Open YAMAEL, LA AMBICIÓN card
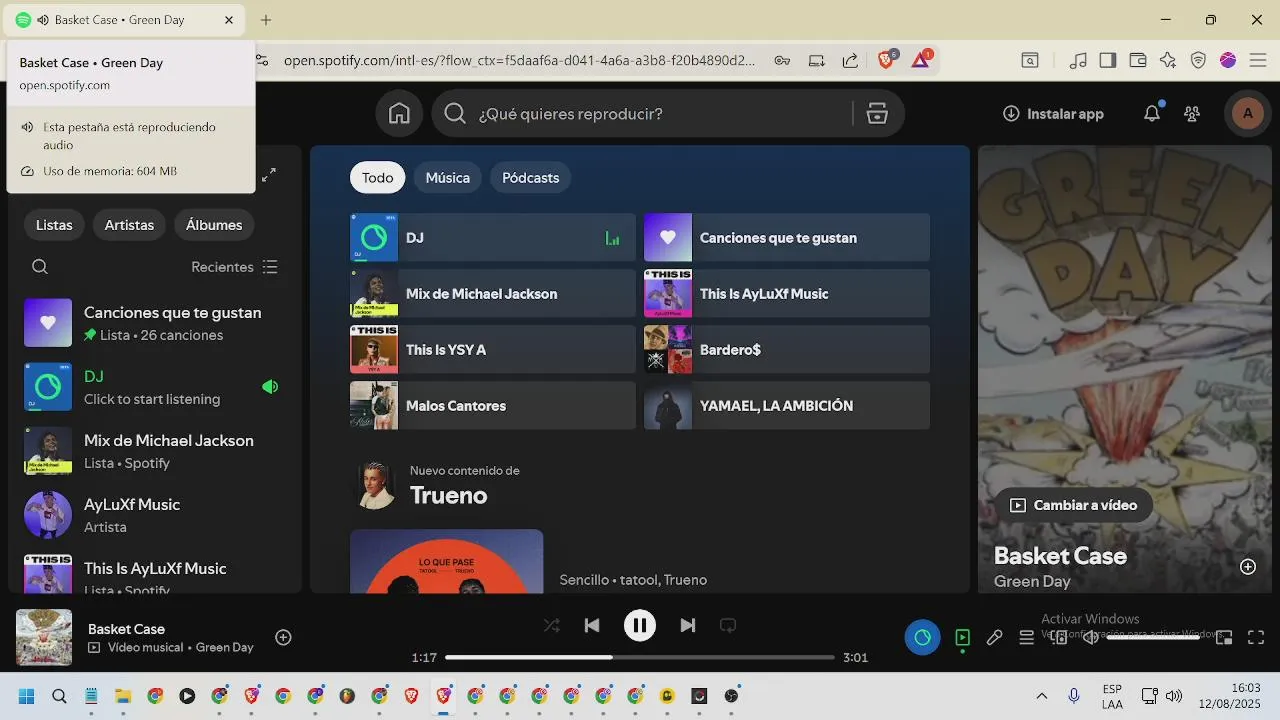Screen dimensions: 1280x720 click(787, 406)
